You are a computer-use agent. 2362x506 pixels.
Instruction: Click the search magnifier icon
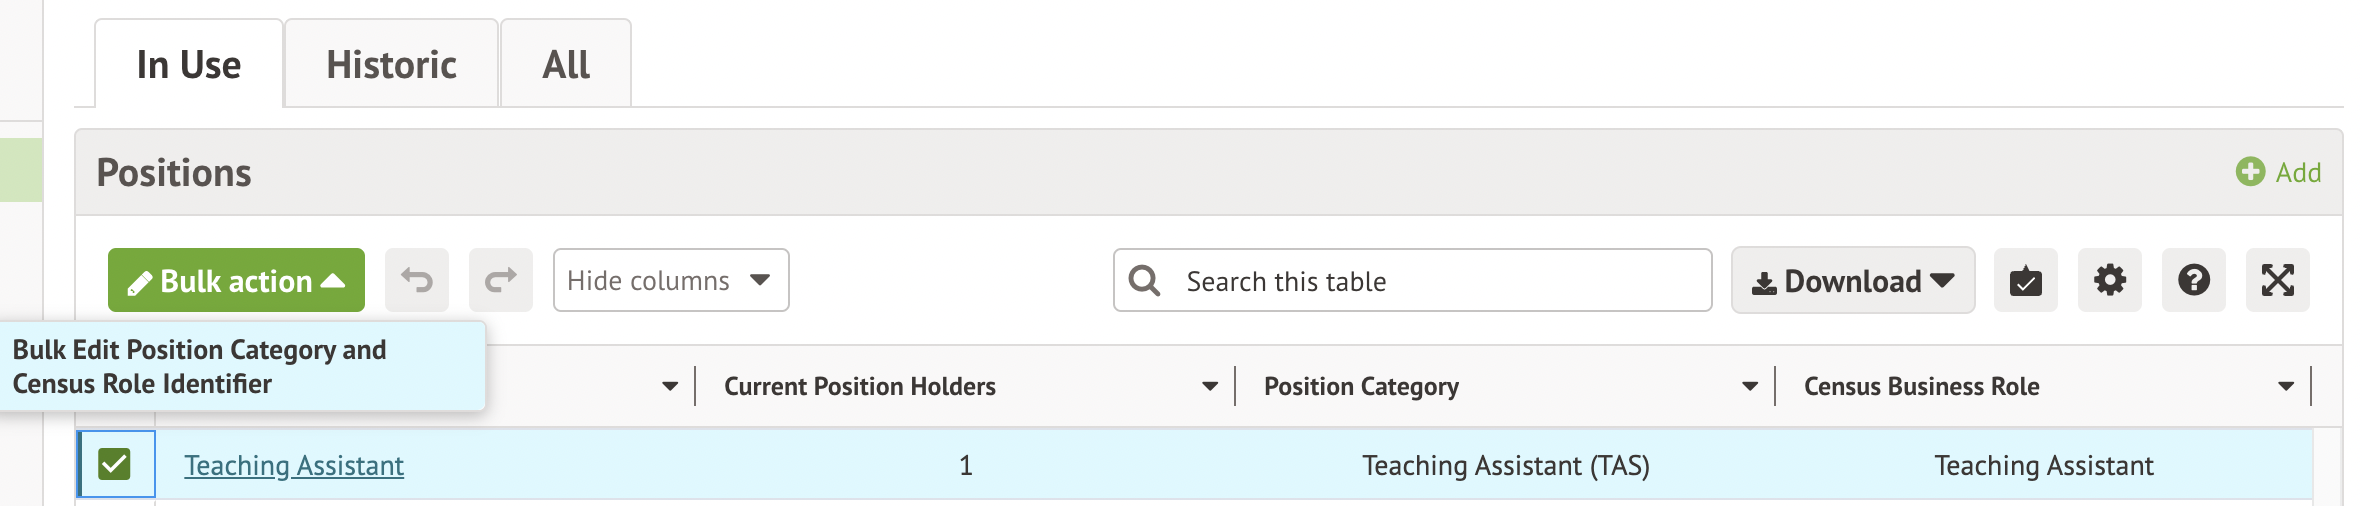click(1144, 281)
